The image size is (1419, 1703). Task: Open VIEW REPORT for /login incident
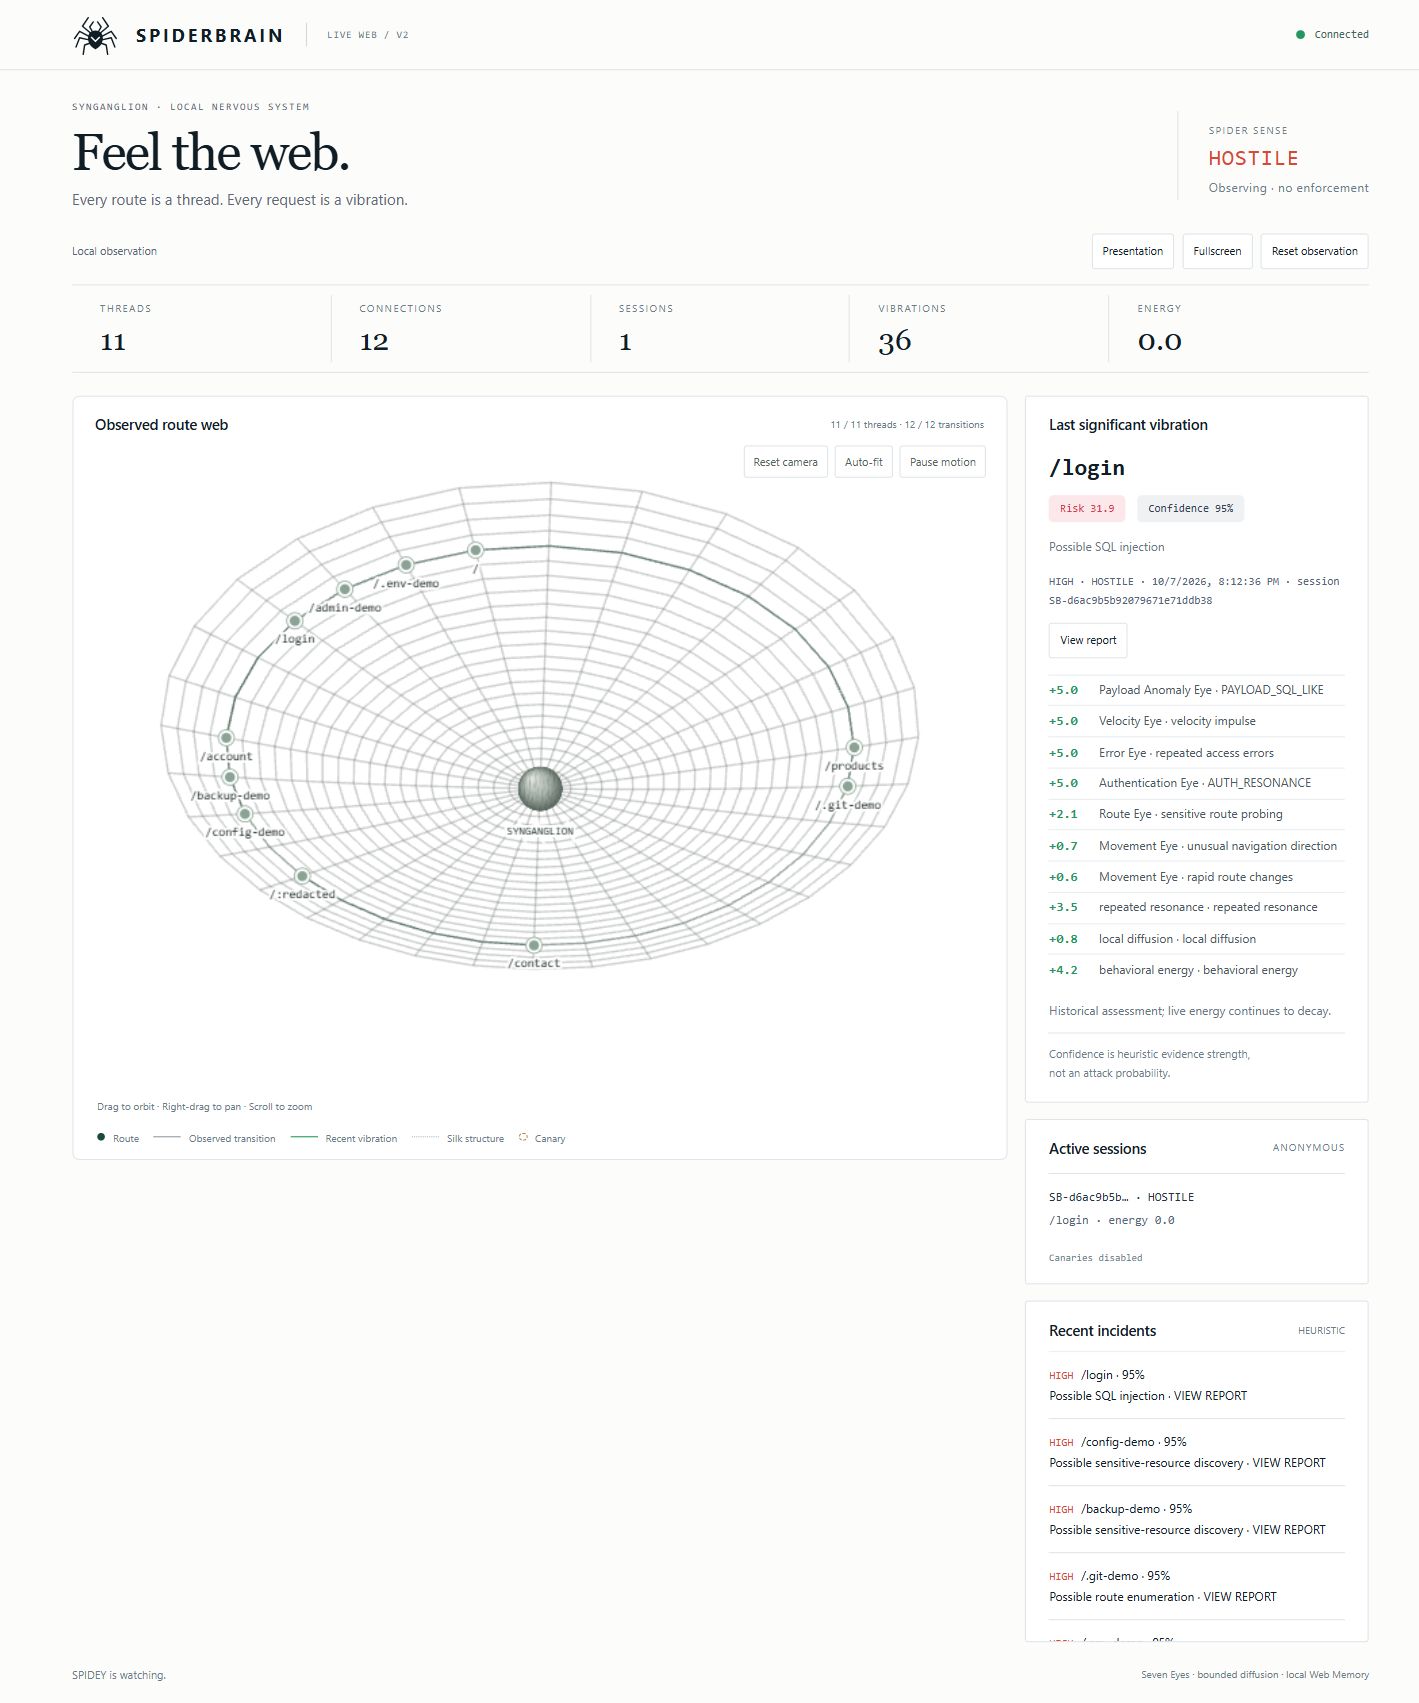pos(1210,1396)
